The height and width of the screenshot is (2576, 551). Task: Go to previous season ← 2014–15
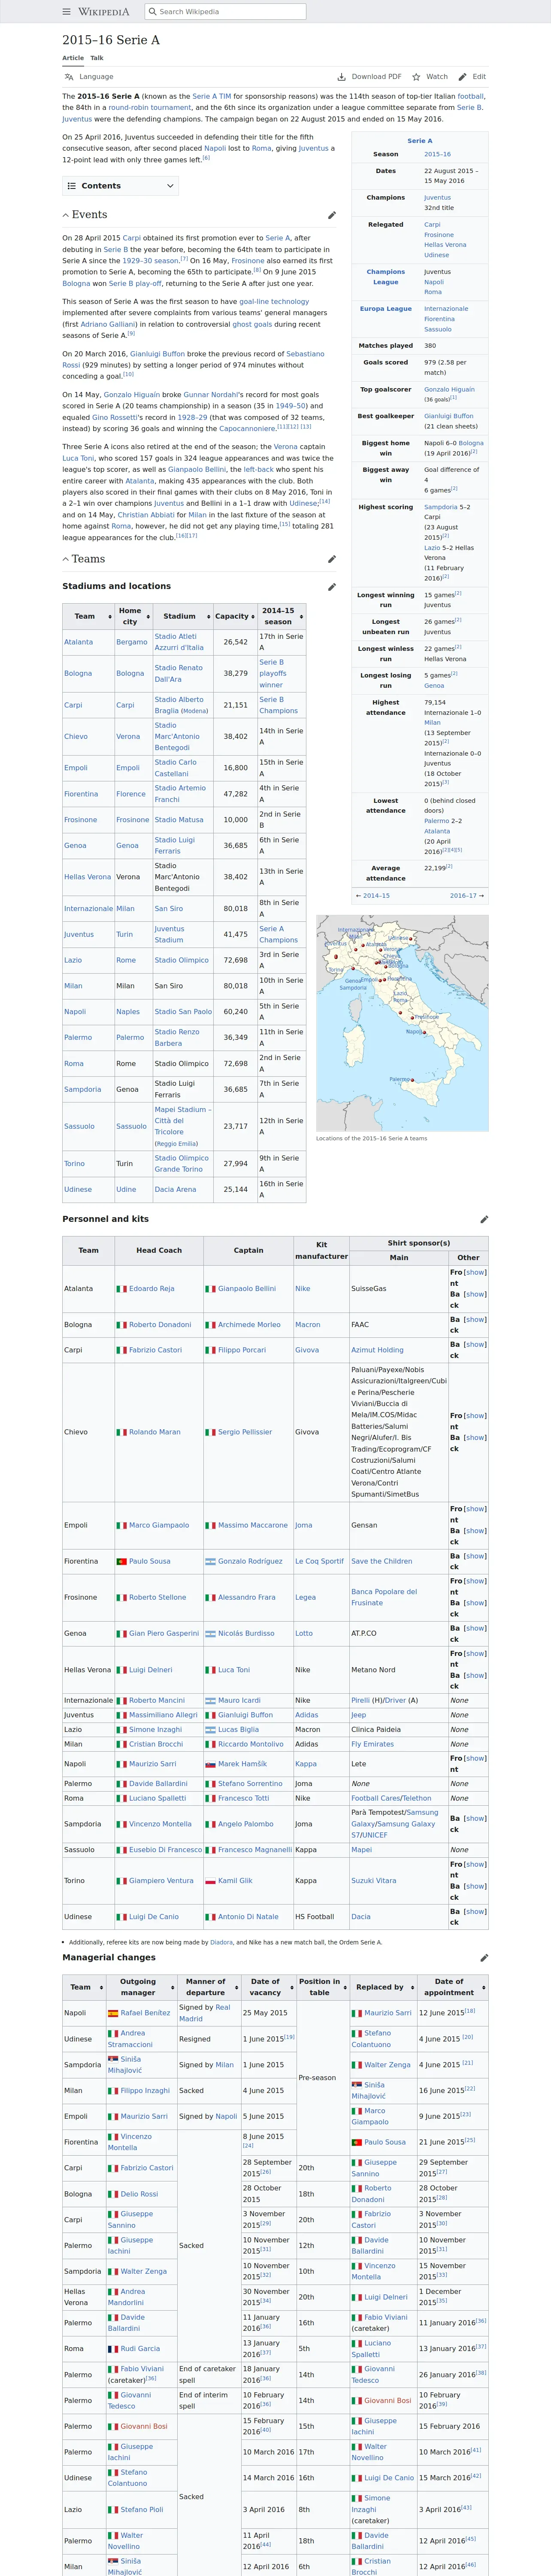point(373,896)
